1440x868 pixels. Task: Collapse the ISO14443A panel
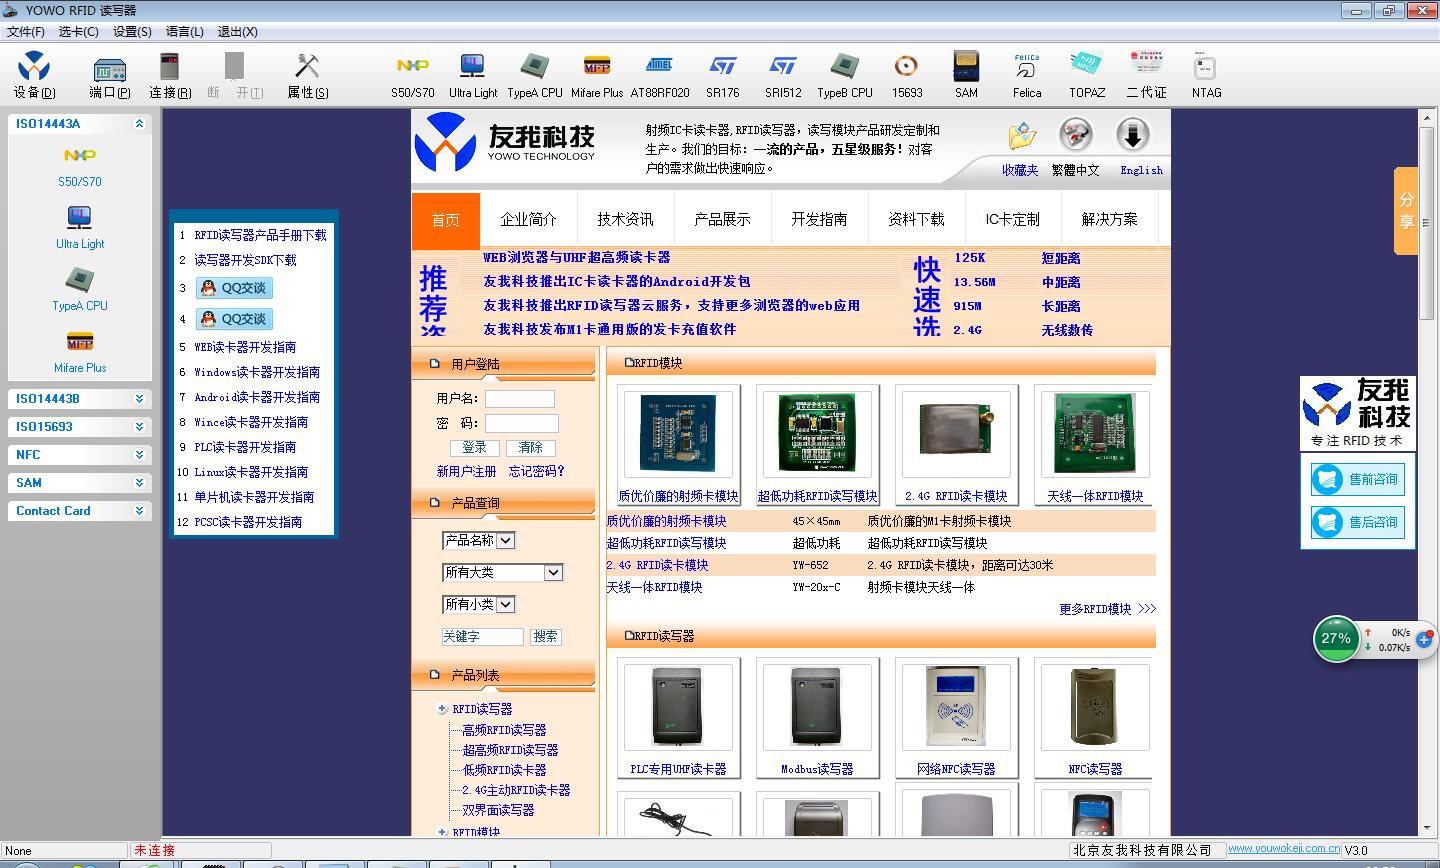pos(139,124)
